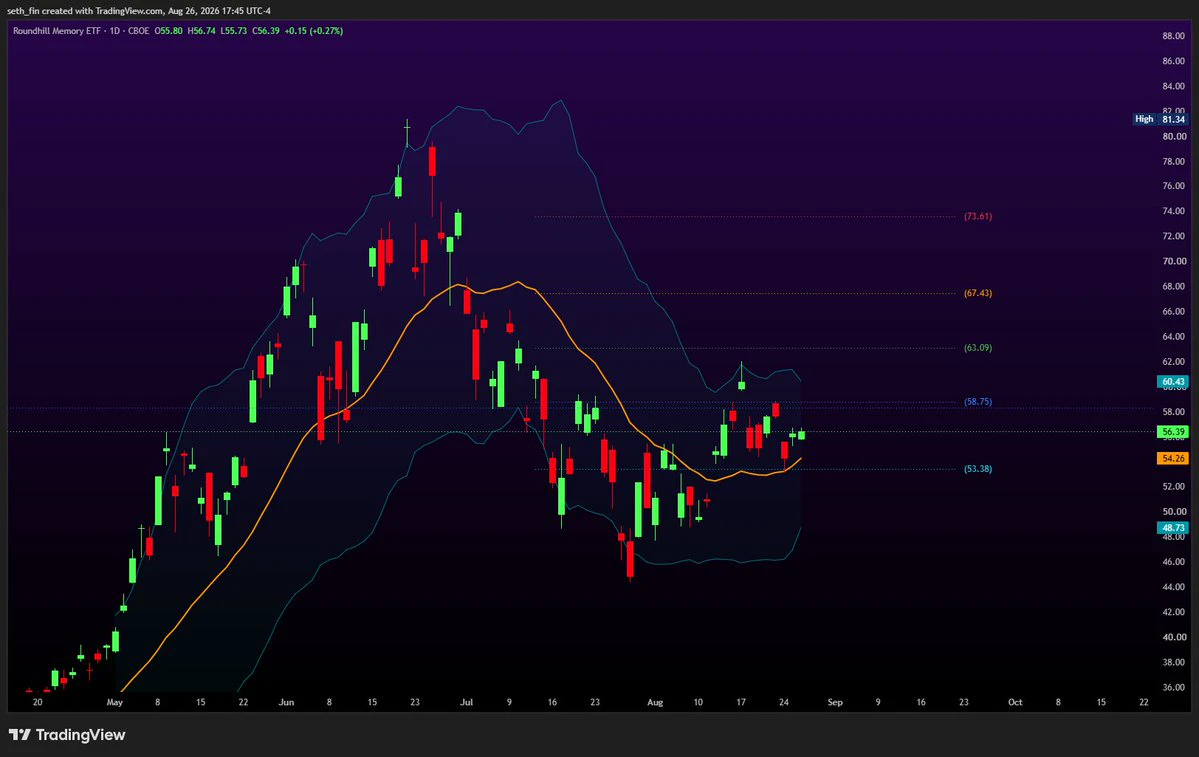The width and height of the screenshot is (1199, 757).
Task: Click the 10 date label on time axis
Action: click(x=698, y=703)
